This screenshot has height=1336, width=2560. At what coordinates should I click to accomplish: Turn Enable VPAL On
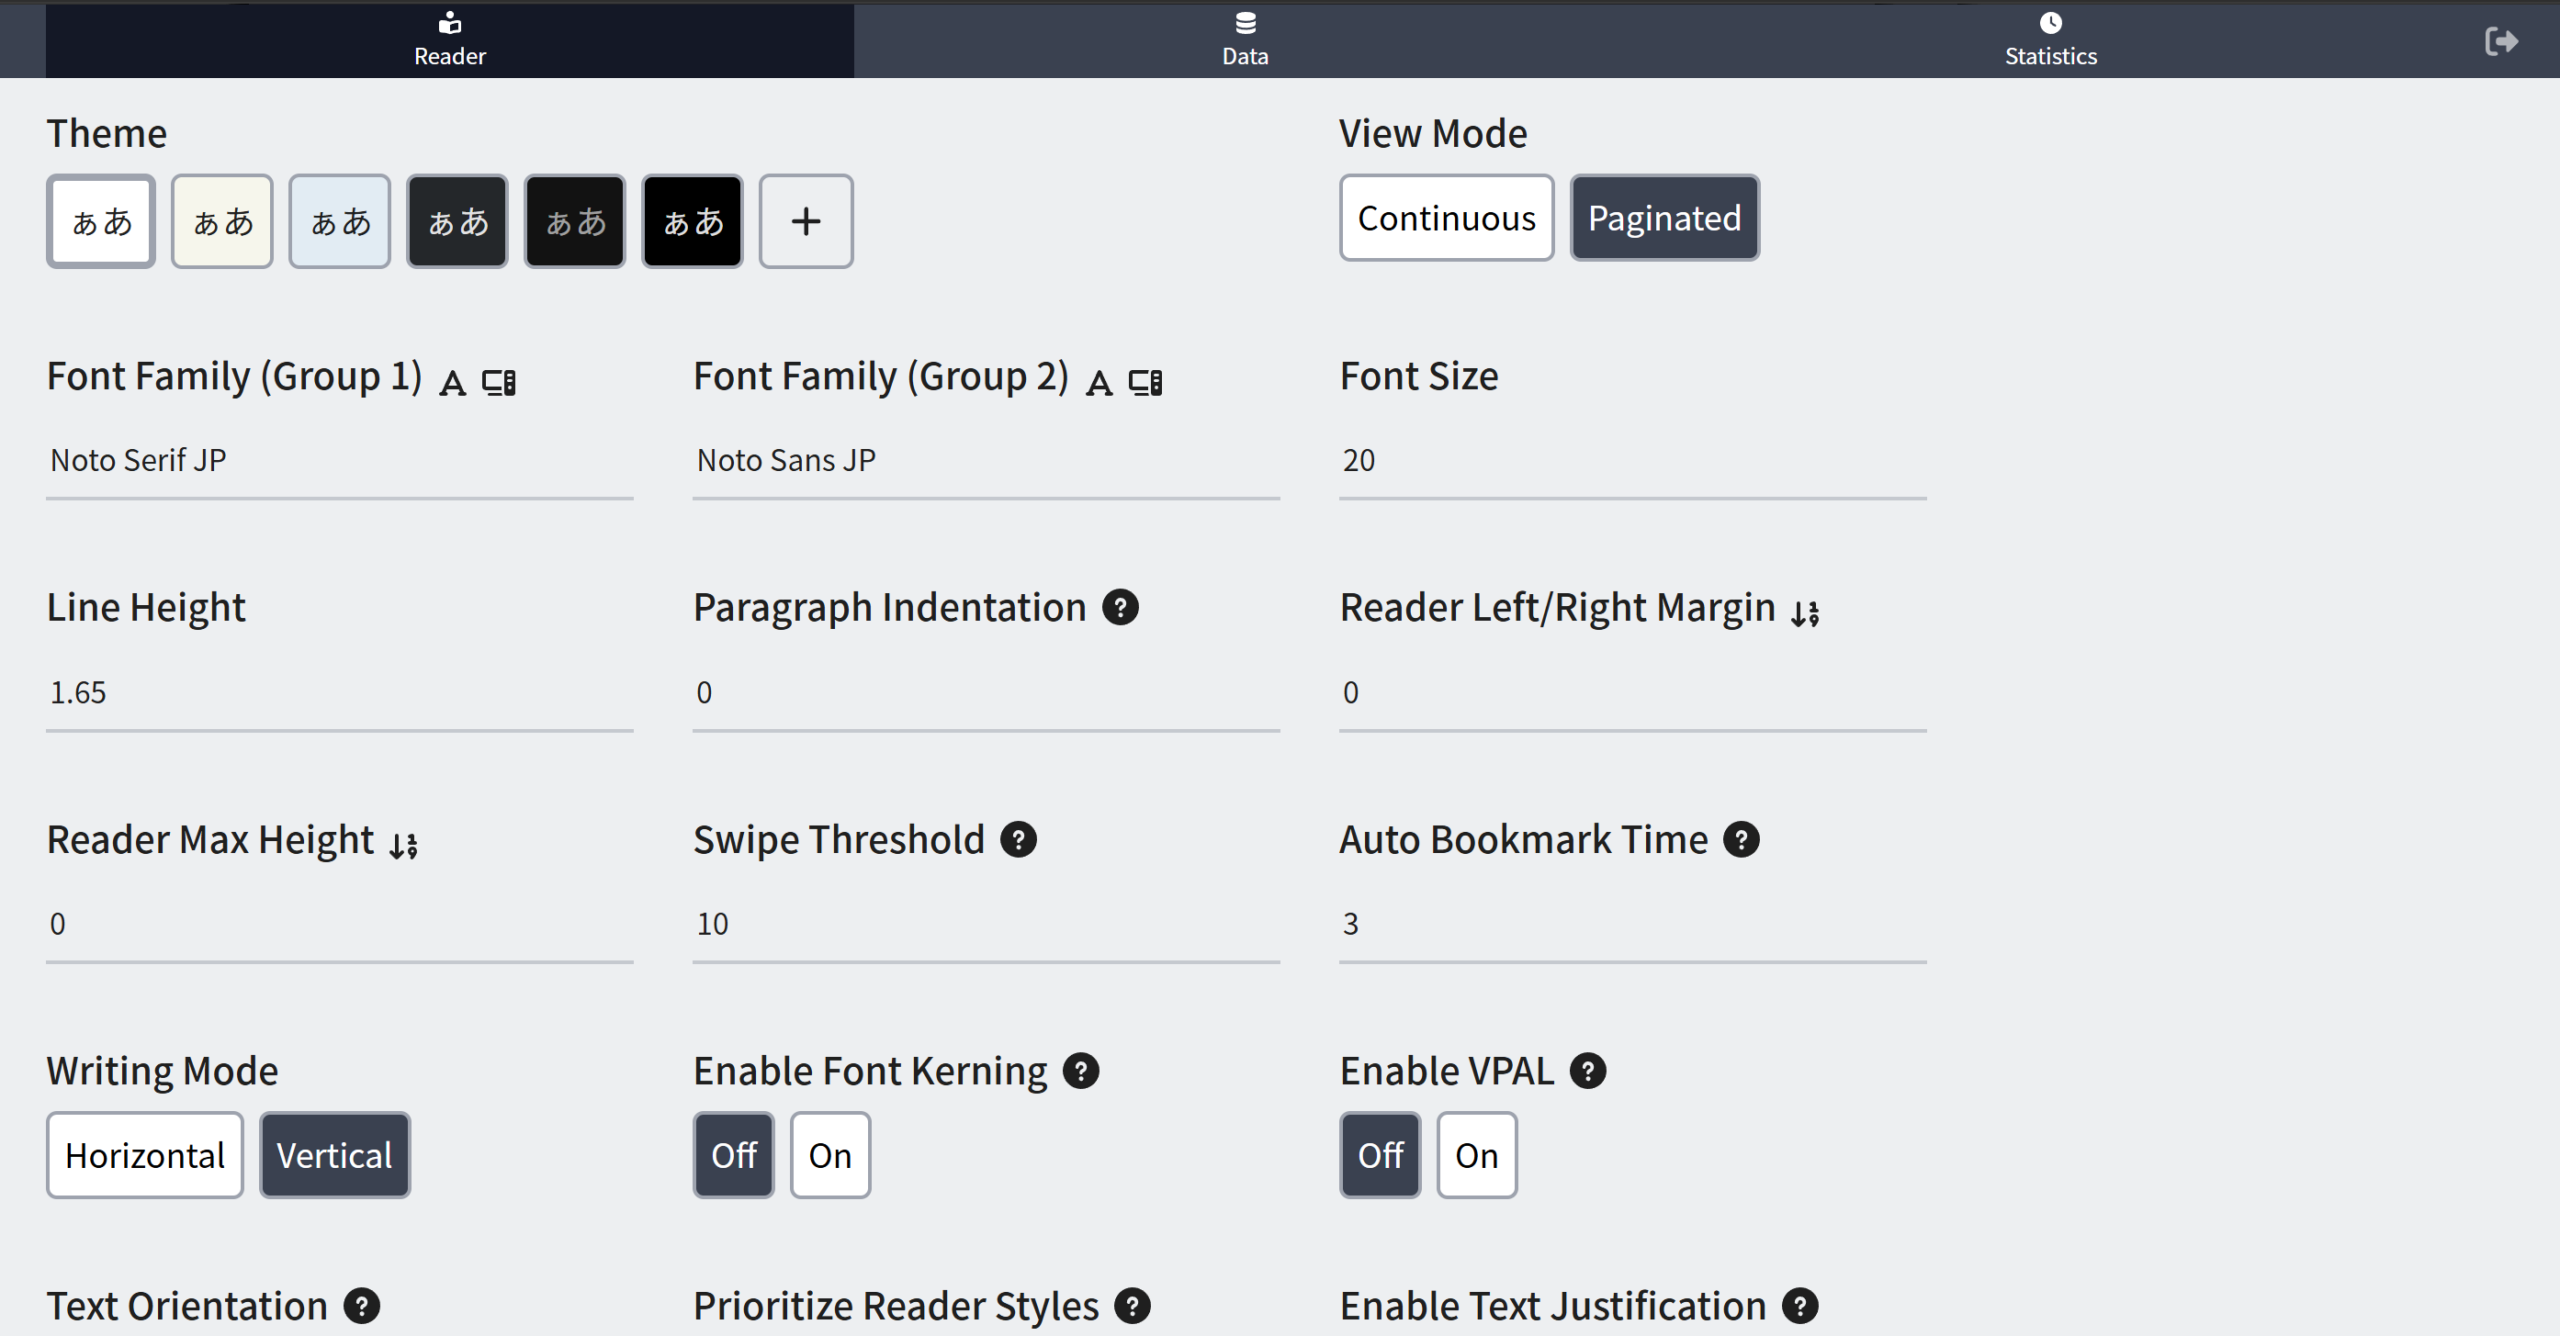(x=1476, y=1156)
